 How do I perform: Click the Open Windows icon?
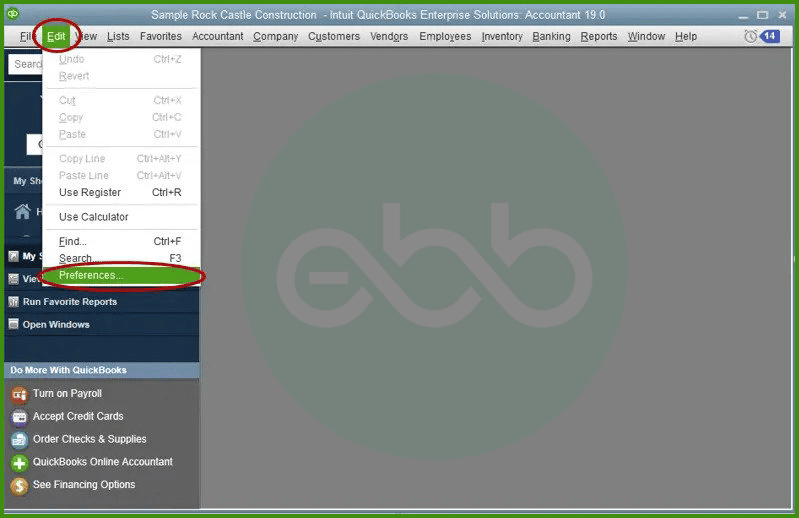click(14, 324)
